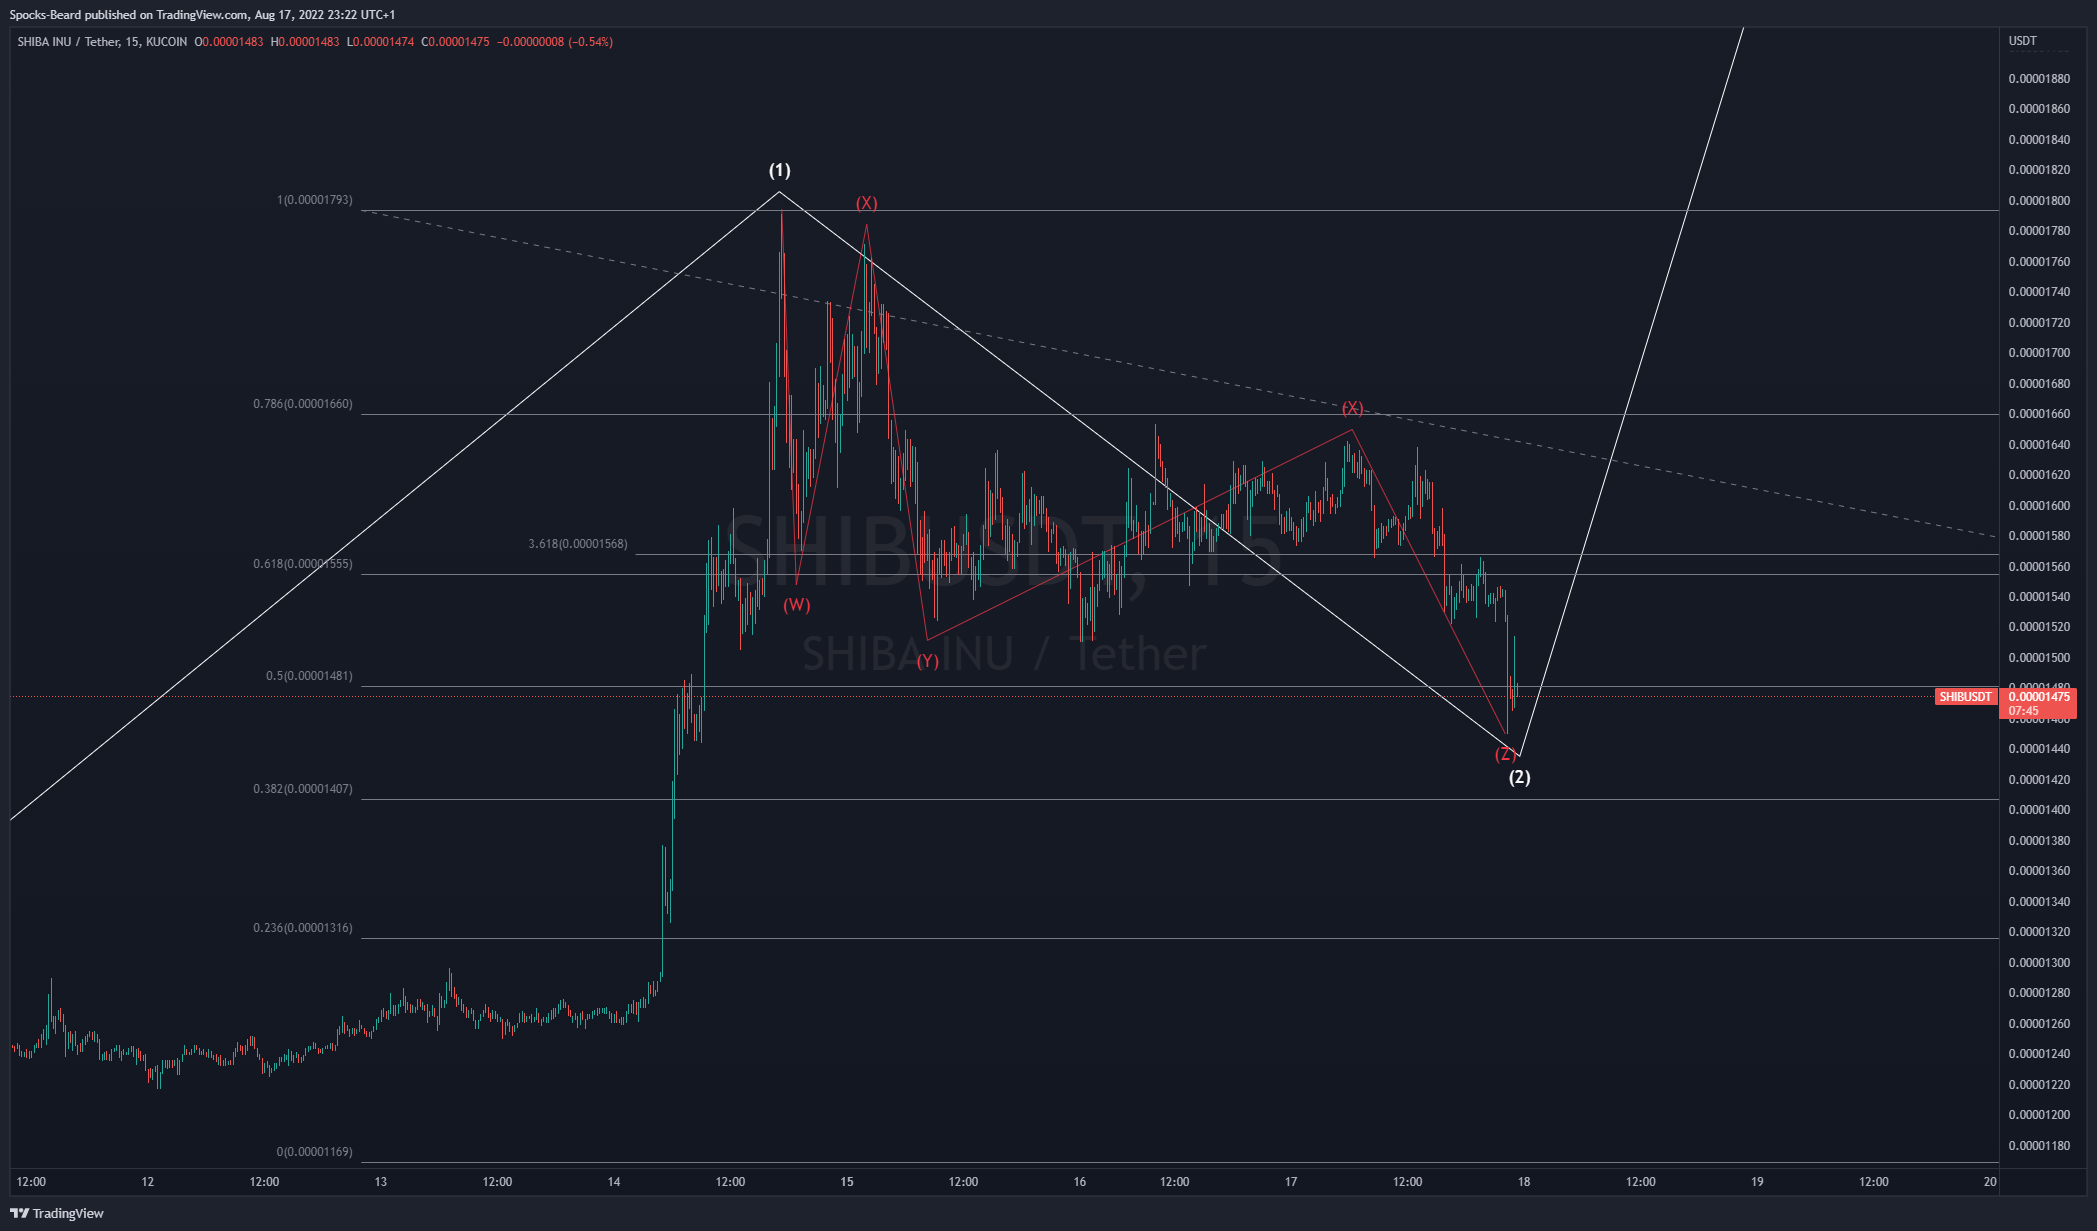Click the -0.54% change value in header
This screenshot has height=1231, width=2097.
(x=590, y=42)
